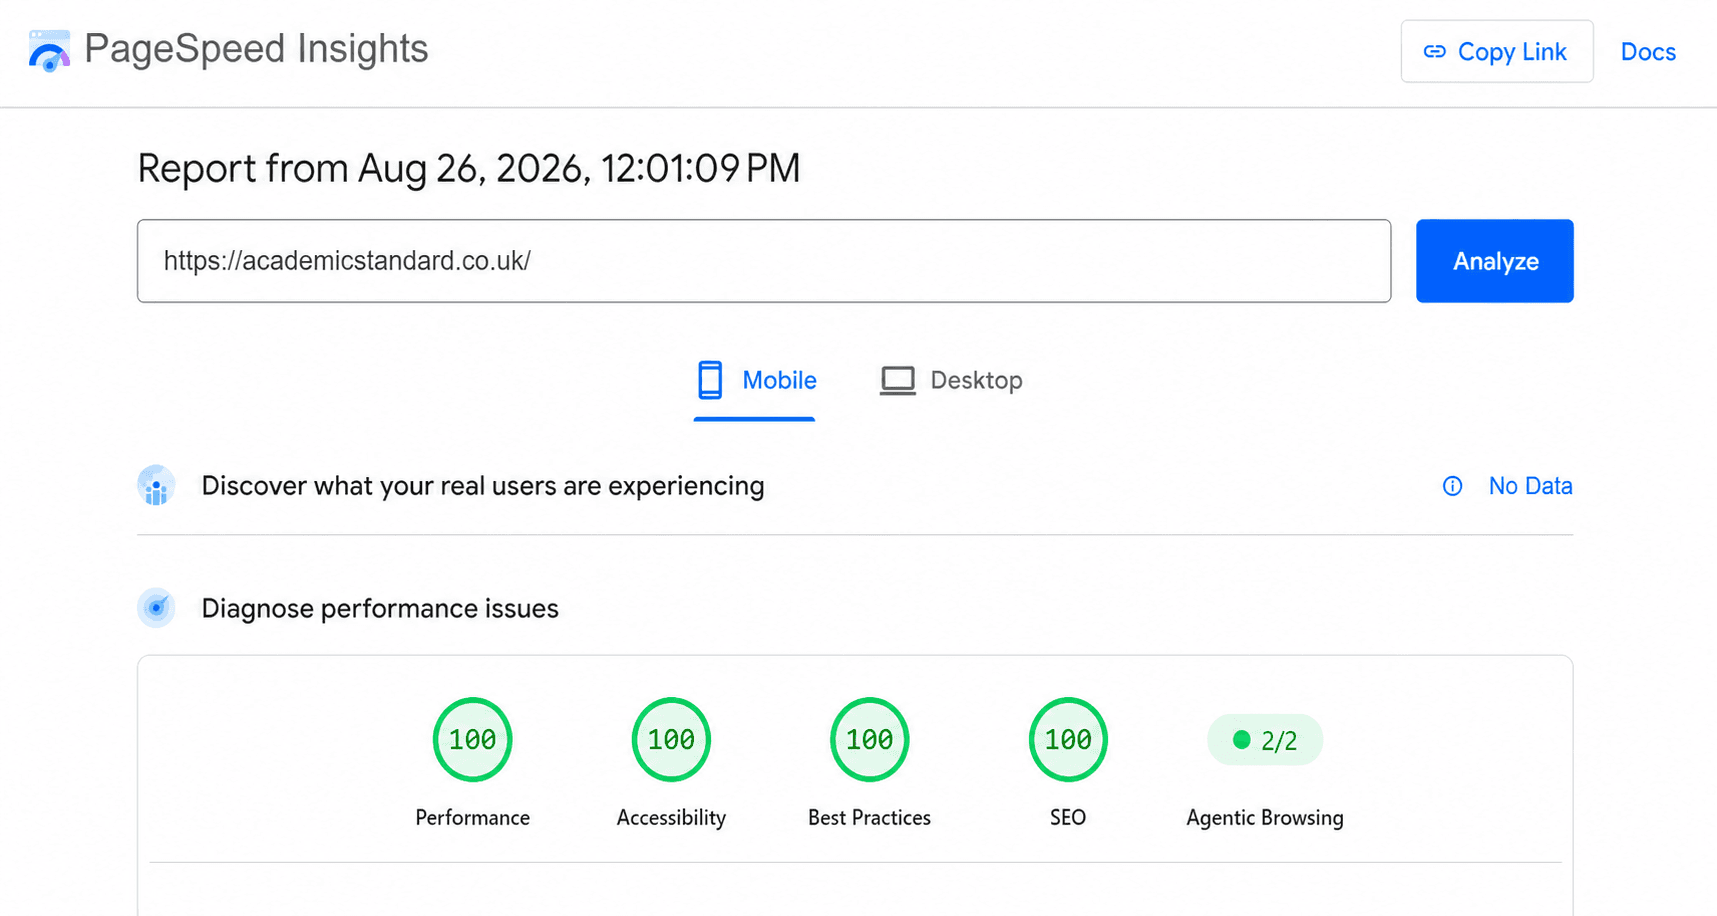
Task: Select the Performance score gauge
Action: (472, 740)
